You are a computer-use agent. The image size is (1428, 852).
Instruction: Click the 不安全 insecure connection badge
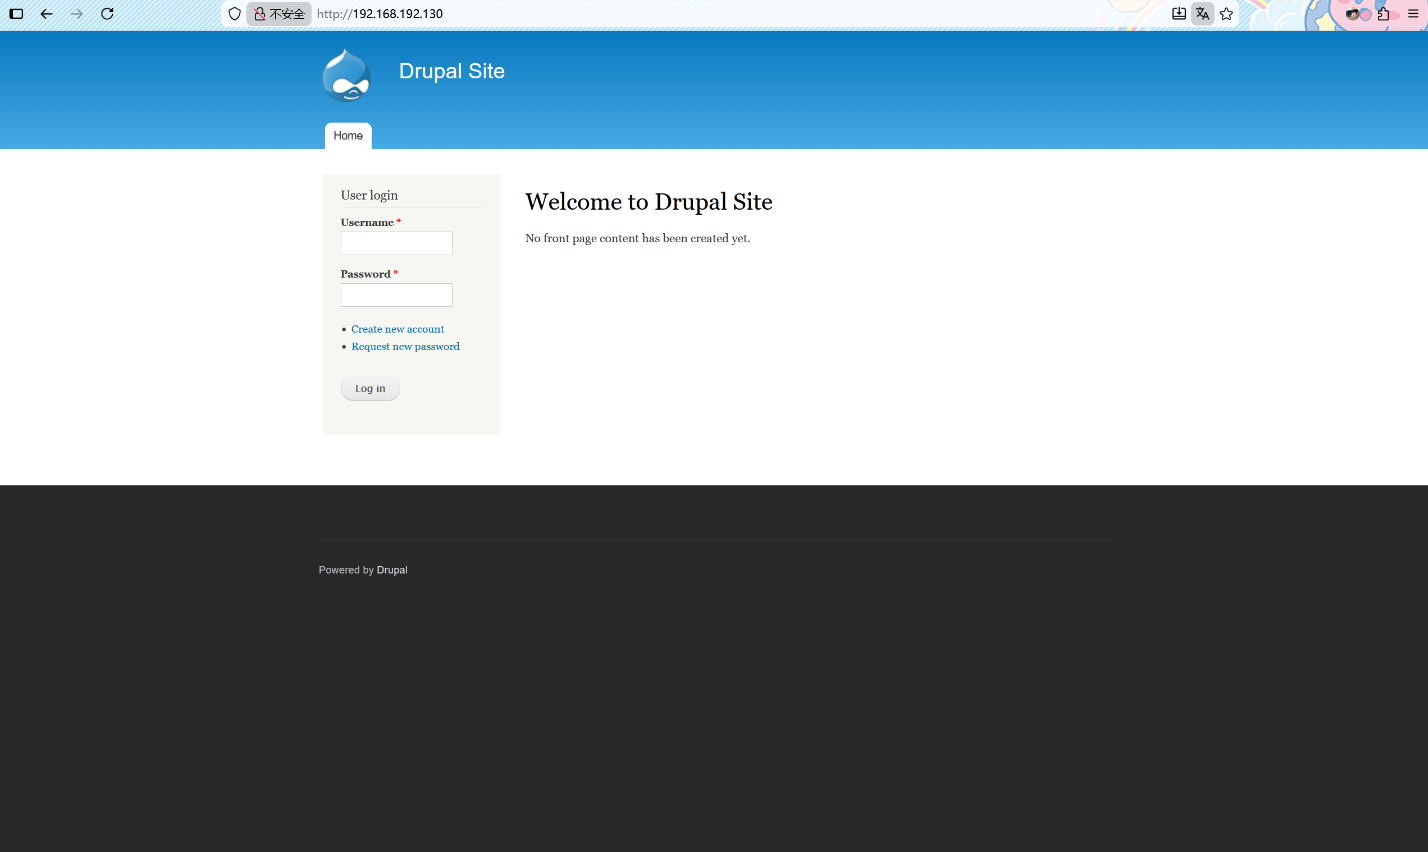click(x=279, y=14)
